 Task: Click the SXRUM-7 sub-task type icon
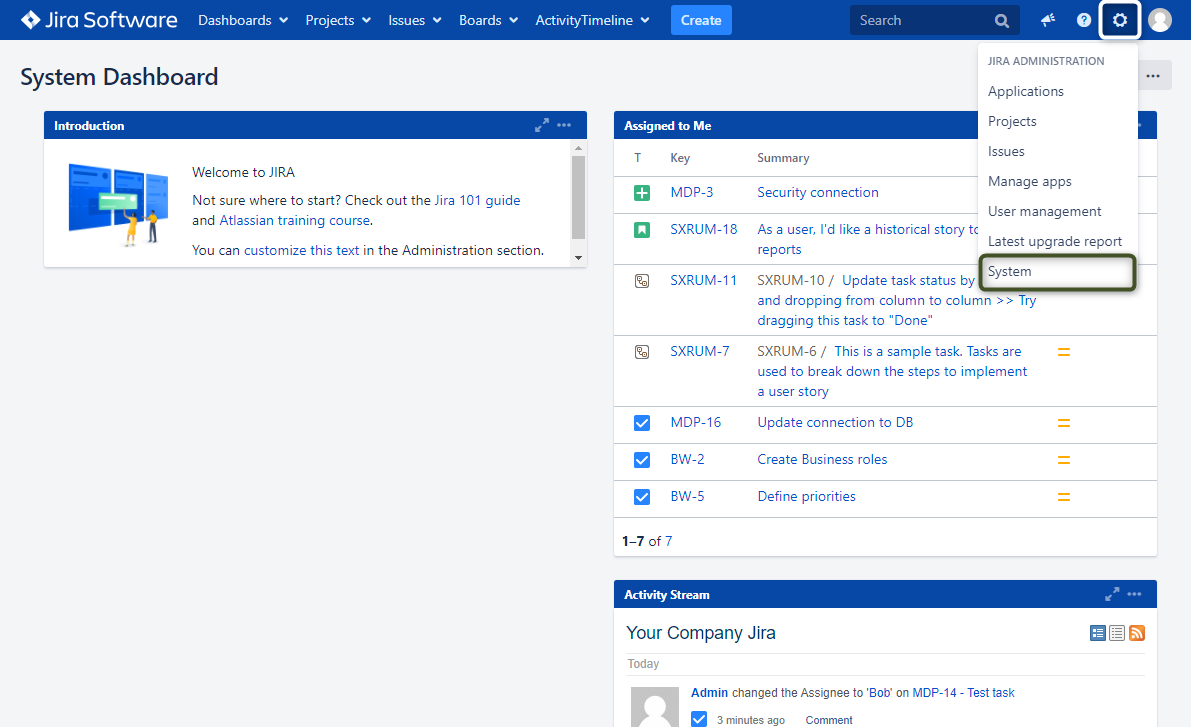[x=642, y=352]
